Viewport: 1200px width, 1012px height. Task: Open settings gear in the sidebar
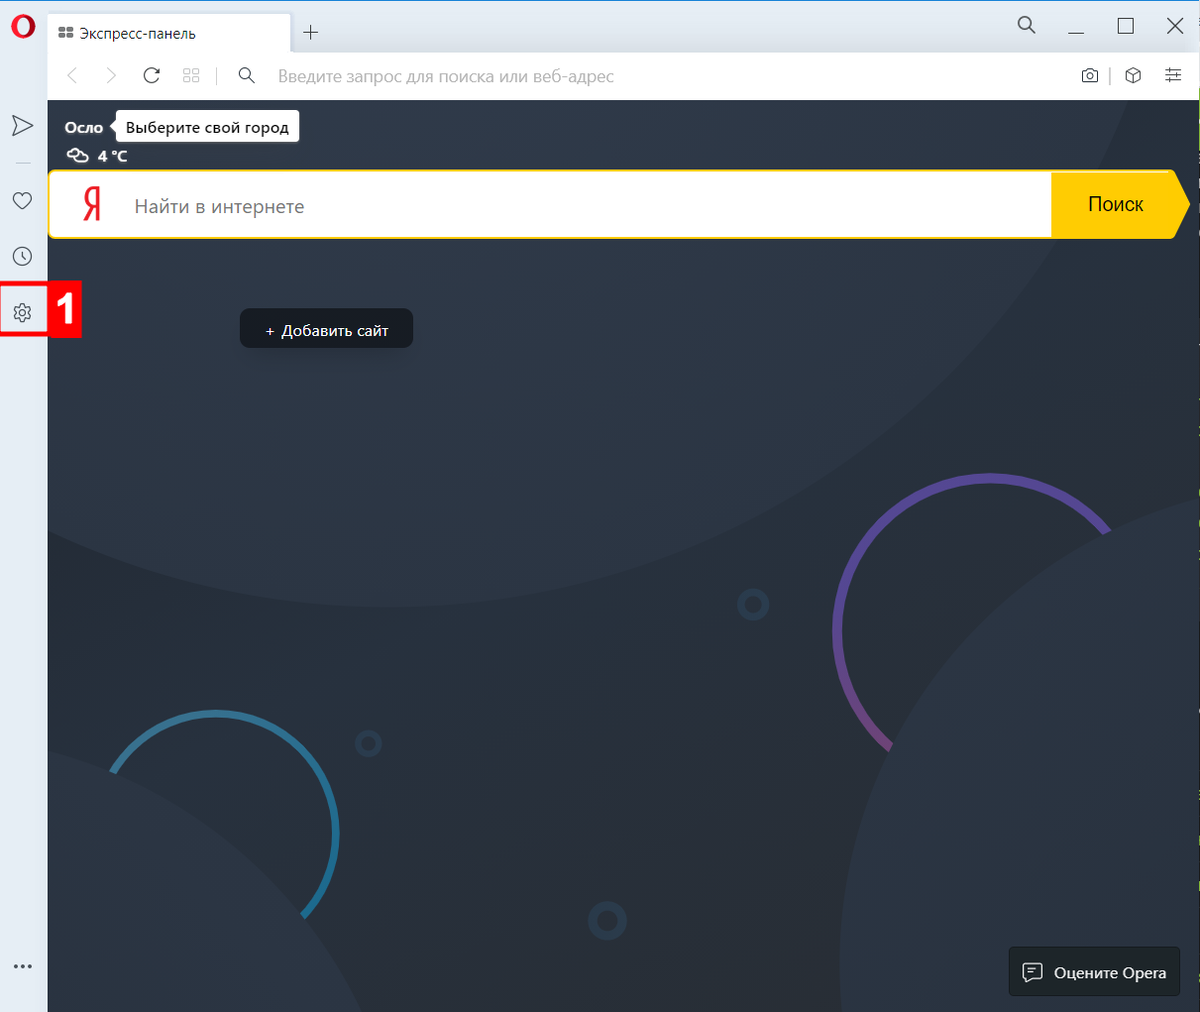[x=22, y=313]
